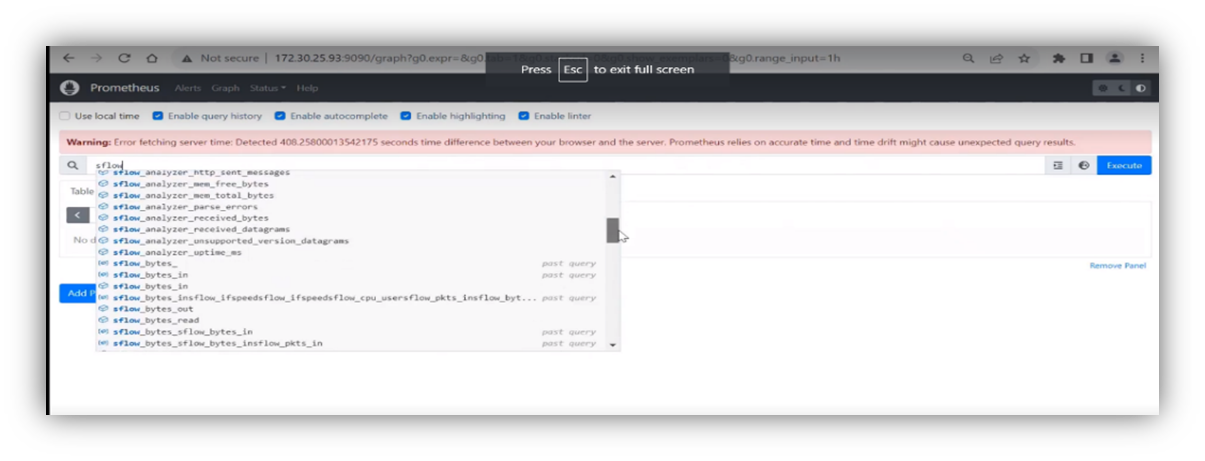Click the autocomplete list's down scroll arrow
This screenshot has width=1205, height=461.
click(x=613, y=344)
